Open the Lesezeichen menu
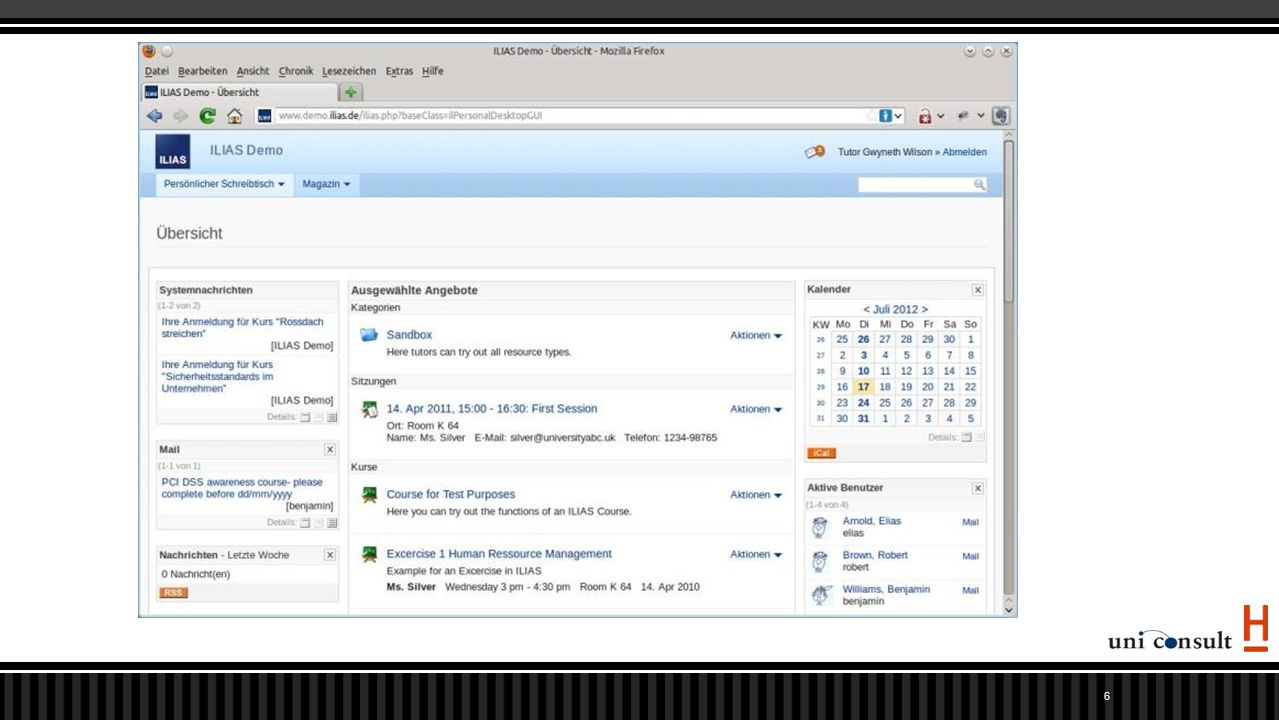 (349, 71)
